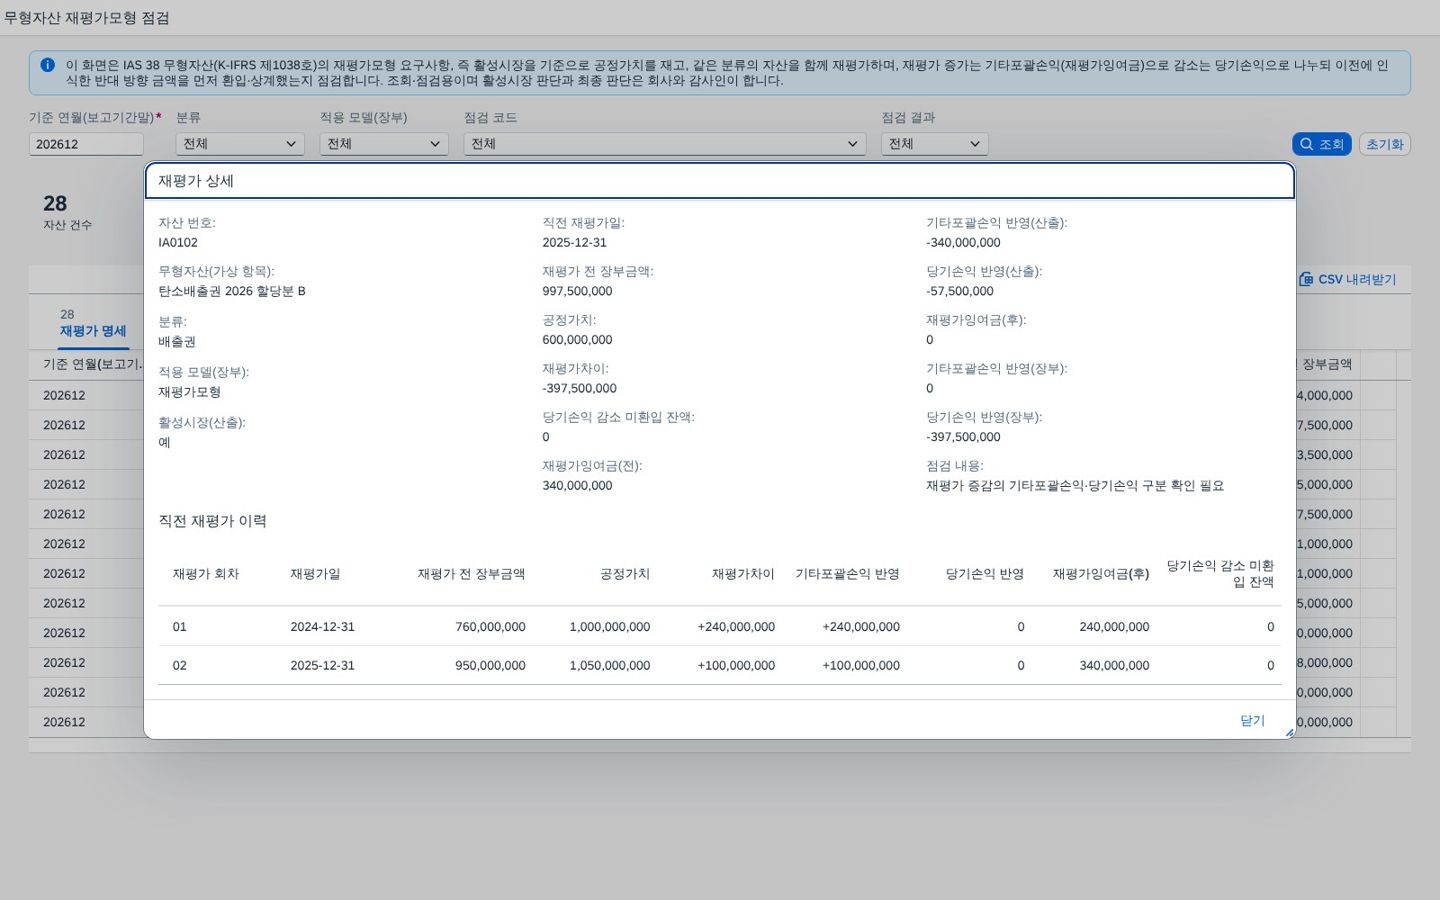Click the asset number value IA0102

coord(178,242)
